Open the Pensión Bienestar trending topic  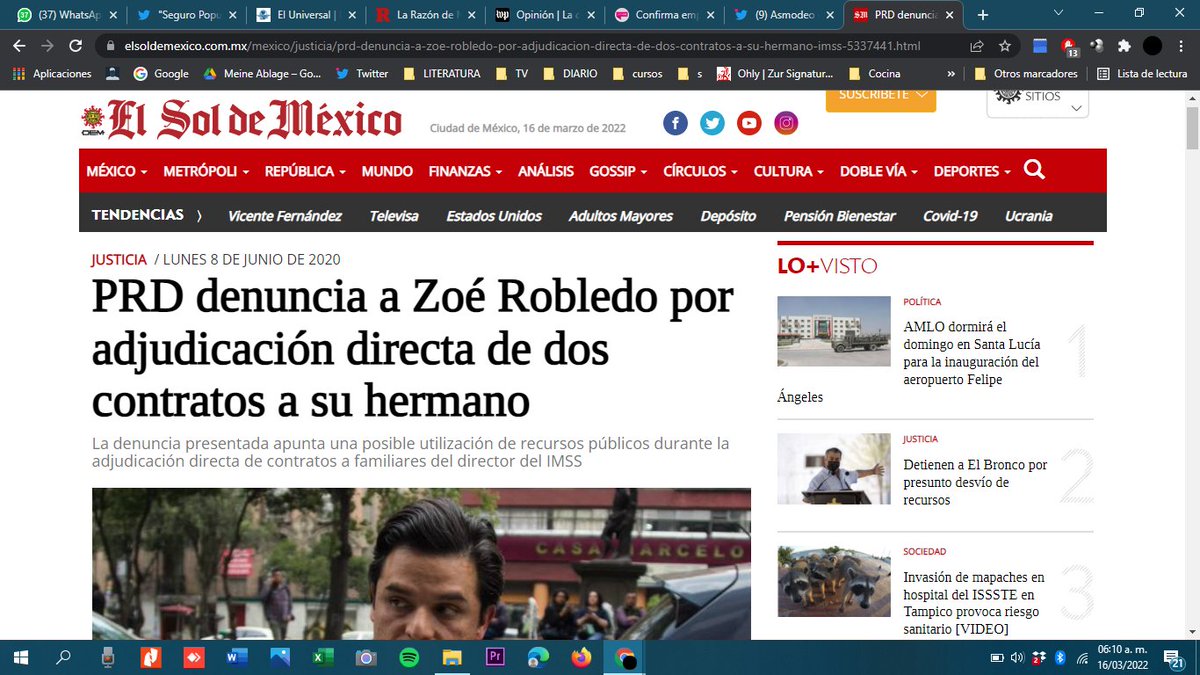pos(840,215)
